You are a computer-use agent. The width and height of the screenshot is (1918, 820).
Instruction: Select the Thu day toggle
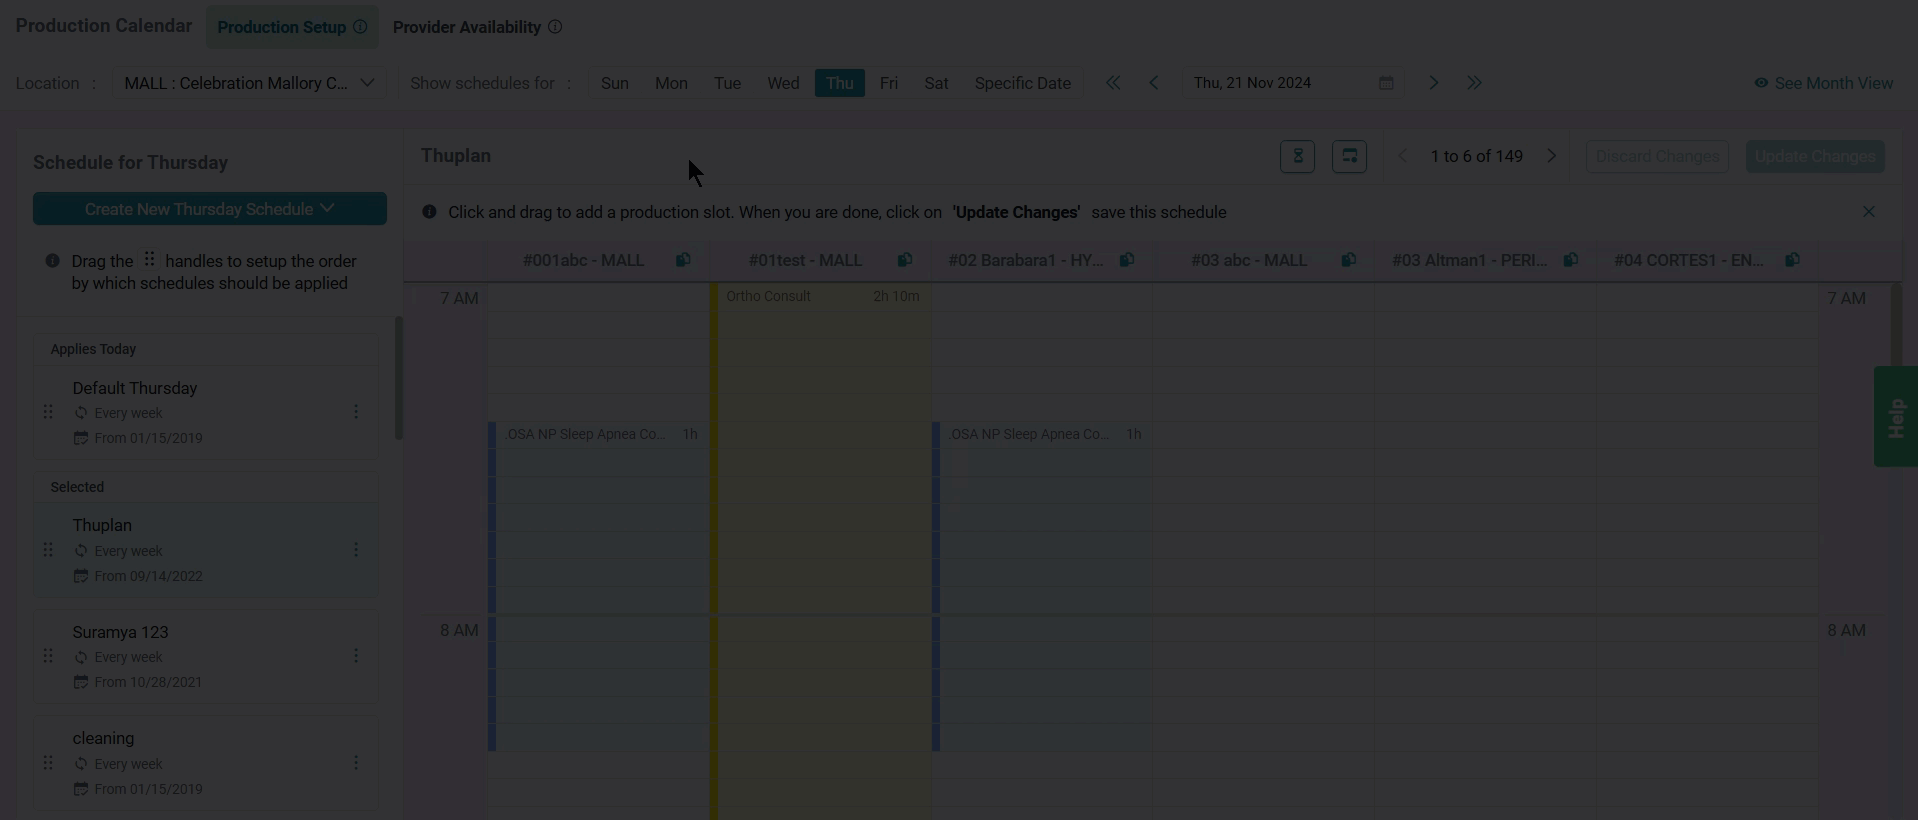point(839,83)
